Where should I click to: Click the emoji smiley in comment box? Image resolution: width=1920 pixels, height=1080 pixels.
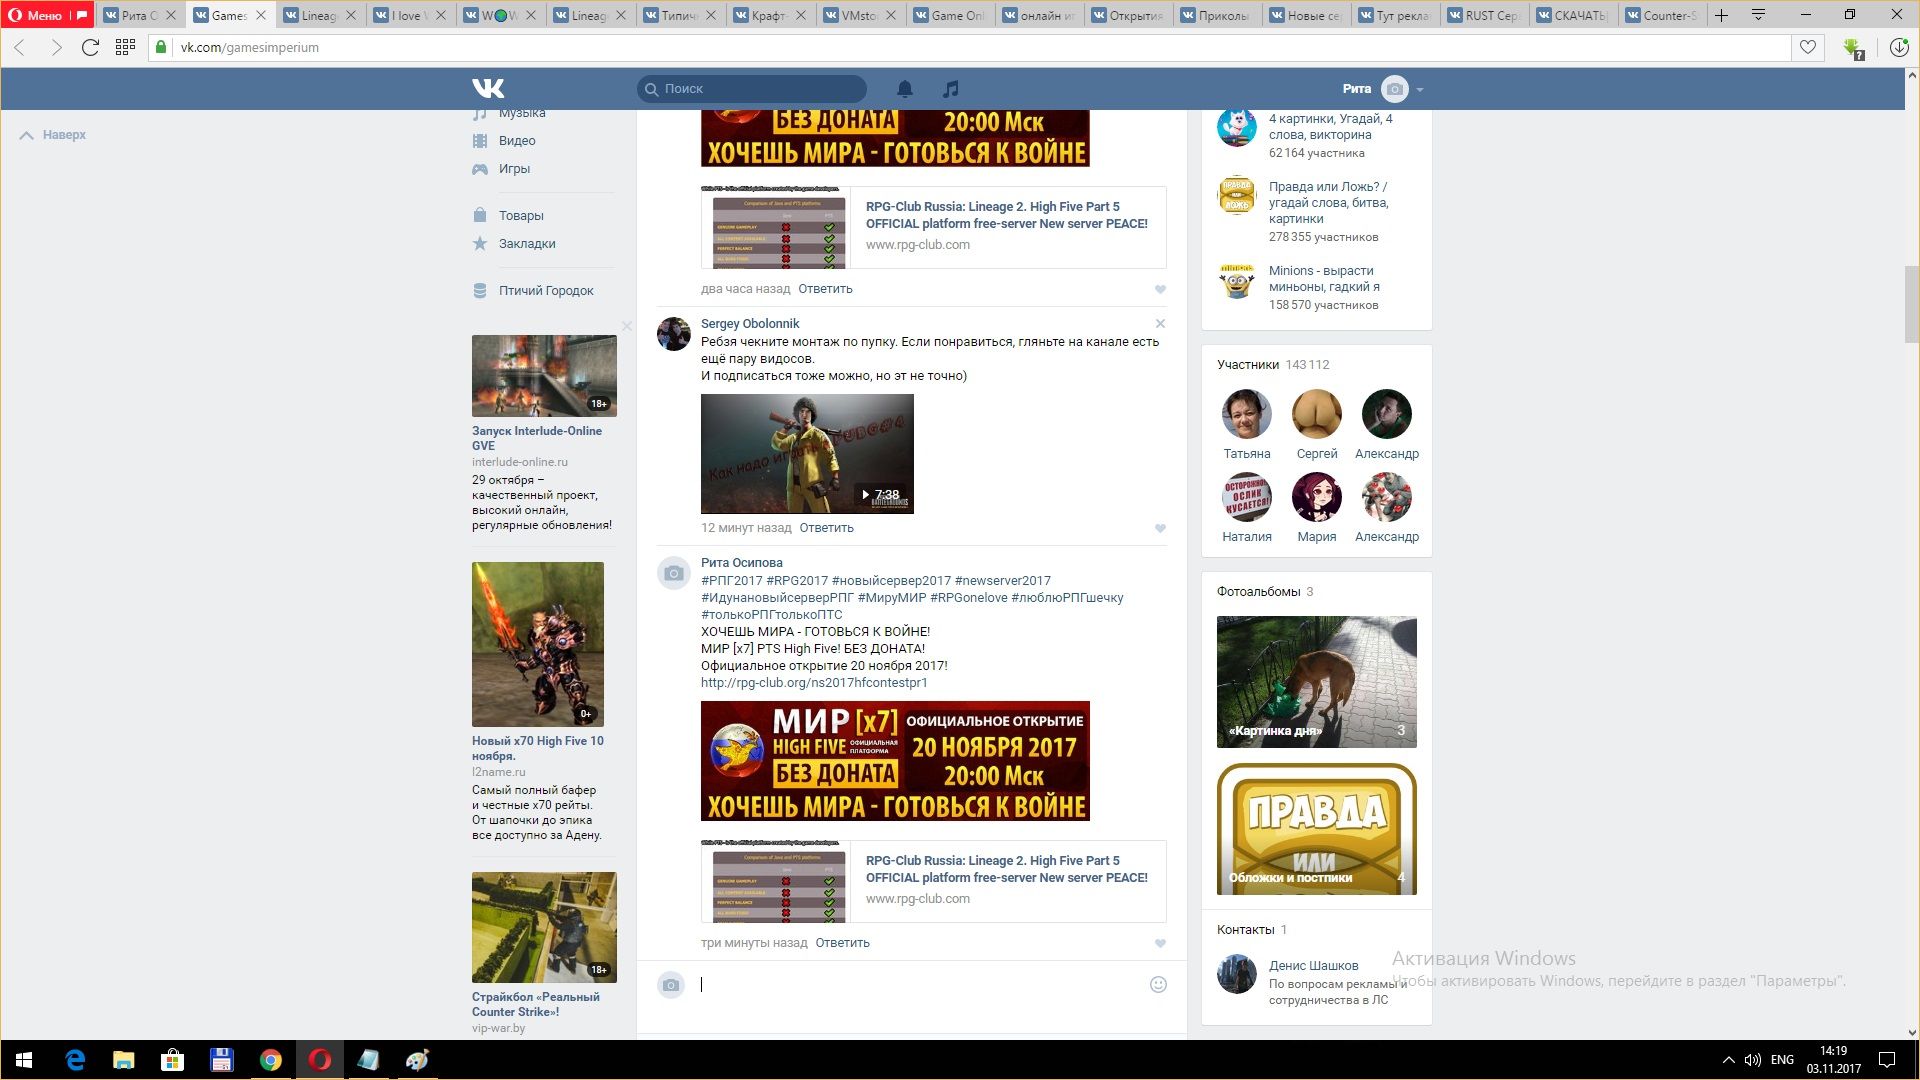(x=1158, y=984)
